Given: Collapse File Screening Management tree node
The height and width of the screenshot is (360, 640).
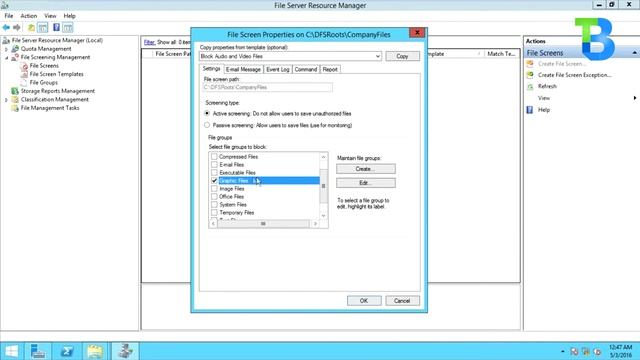Looking at the screenshot, I should [x=6, y=58].
